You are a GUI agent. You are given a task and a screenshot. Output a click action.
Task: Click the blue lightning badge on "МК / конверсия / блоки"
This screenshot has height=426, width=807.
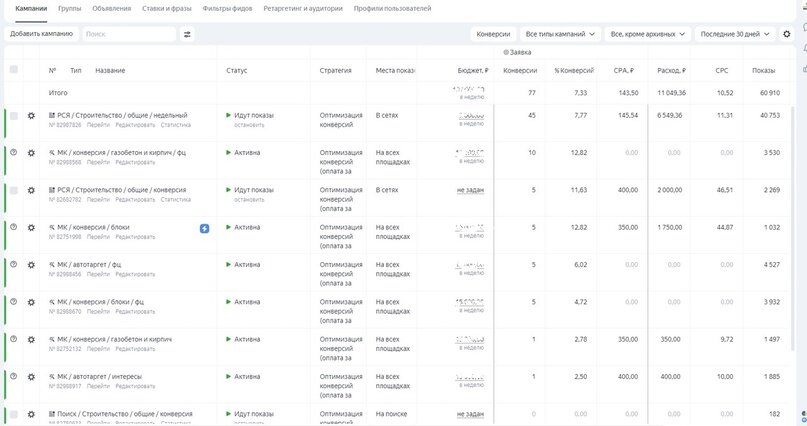click(x=205, y=228)
